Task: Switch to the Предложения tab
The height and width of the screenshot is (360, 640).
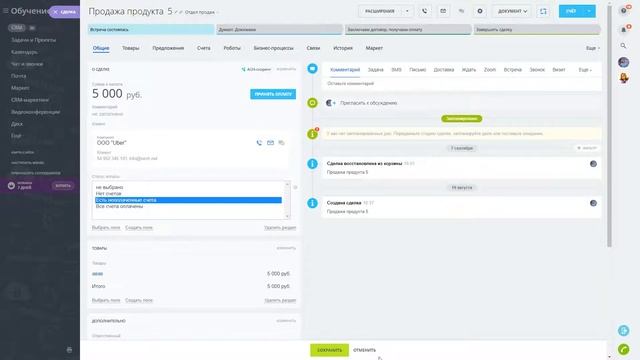Action: [168, 48]
